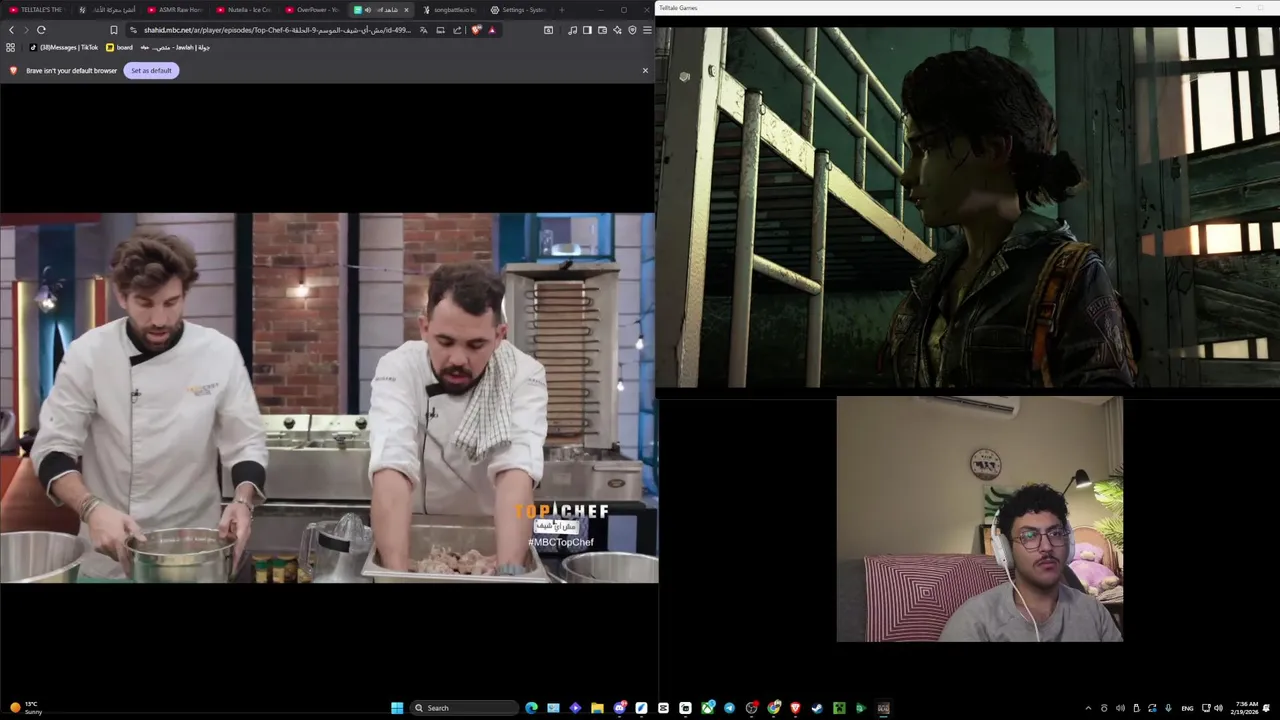The height and width of the screenshot is (720, 1280).
Task: Open the board bookmark
Action: point(119,47)
